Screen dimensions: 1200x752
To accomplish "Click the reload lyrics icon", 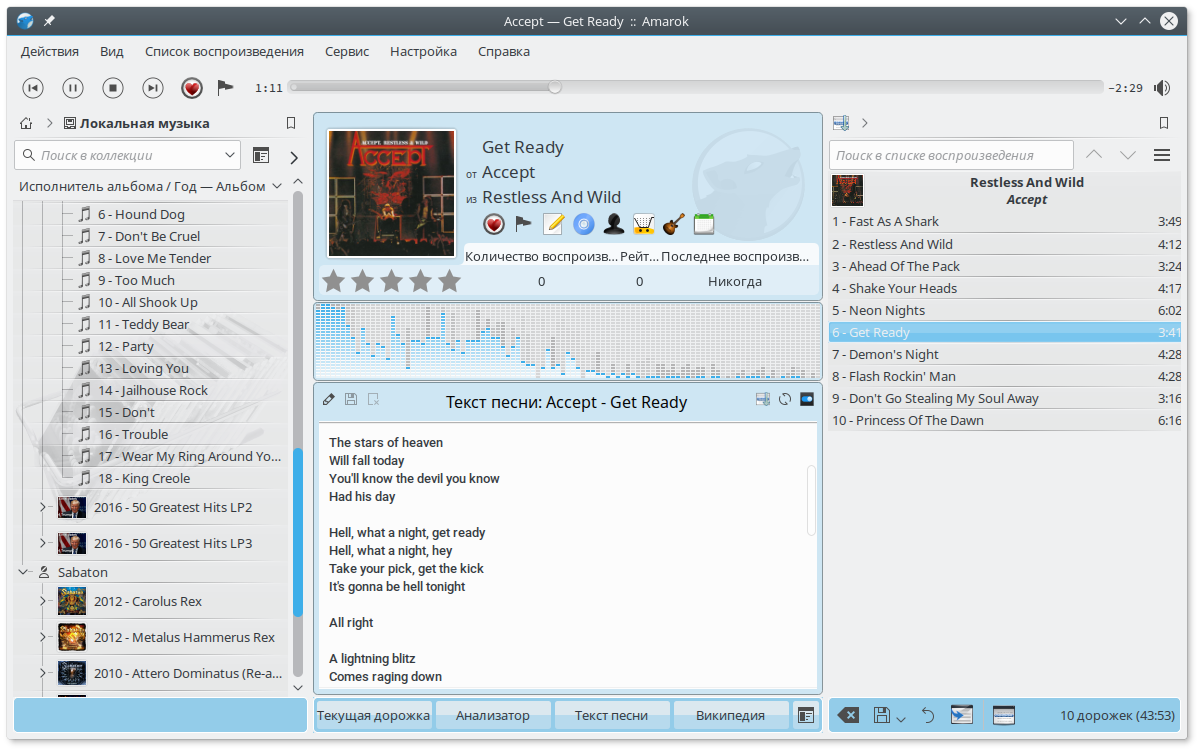I will [x=785, y=400].
